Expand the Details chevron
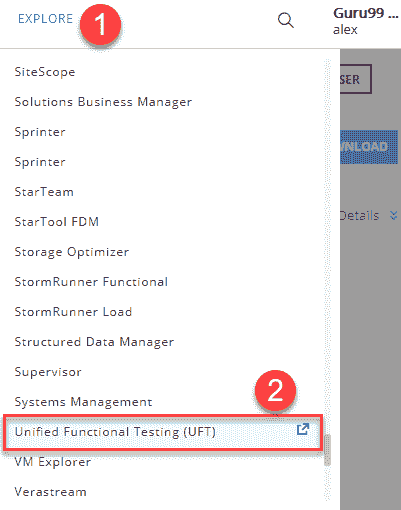 (x=394, y=216)
